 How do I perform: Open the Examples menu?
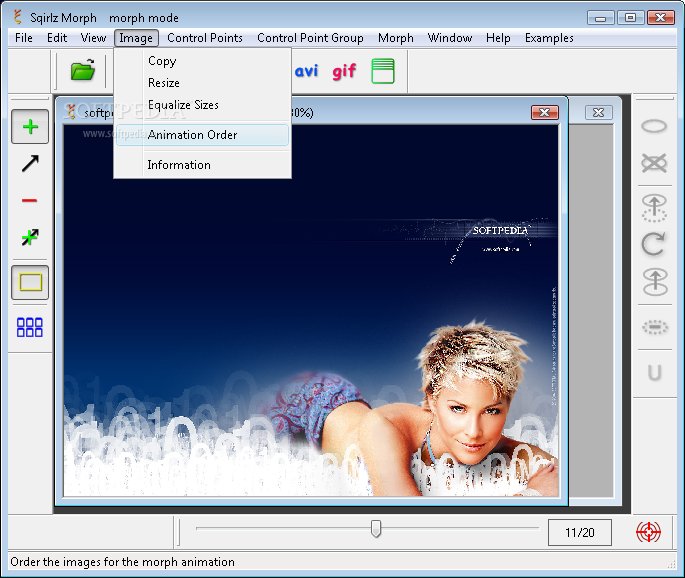coord(549,38)
